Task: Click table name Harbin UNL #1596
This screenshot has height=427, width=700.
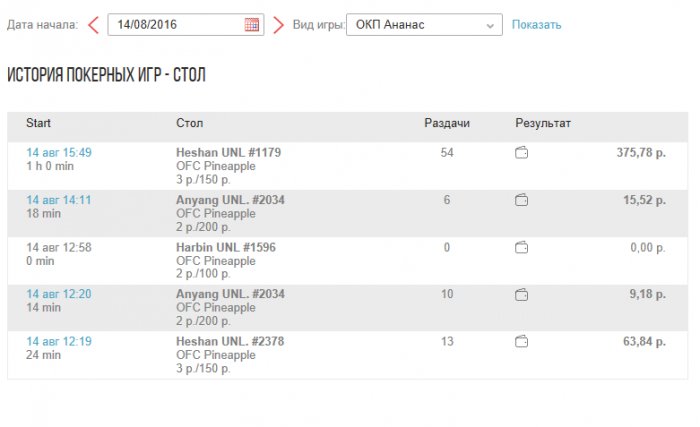Action: (x=226, y=247)
